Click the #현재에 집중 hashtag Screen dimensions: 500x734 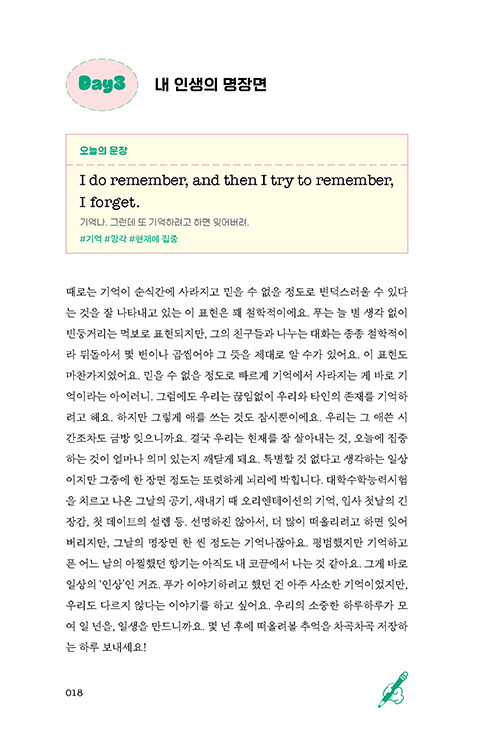tap(154, 239)
